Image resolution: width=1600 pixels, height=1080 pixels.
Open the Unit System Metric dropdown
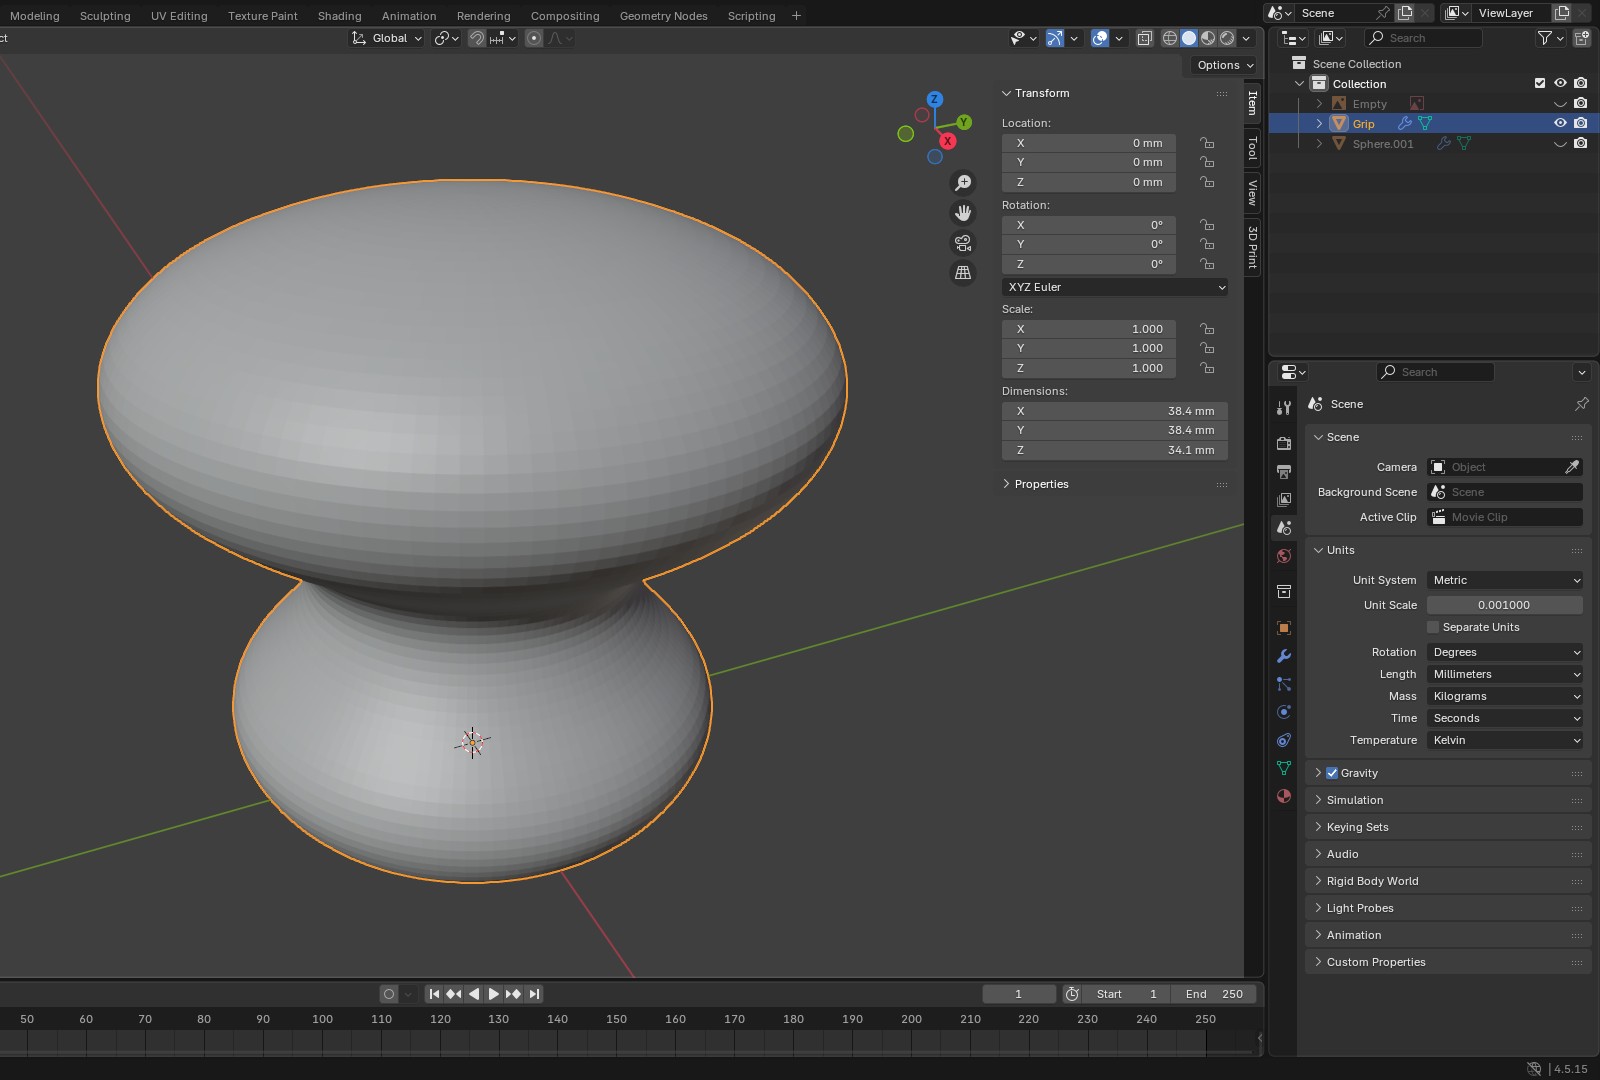click(1505, 580)
